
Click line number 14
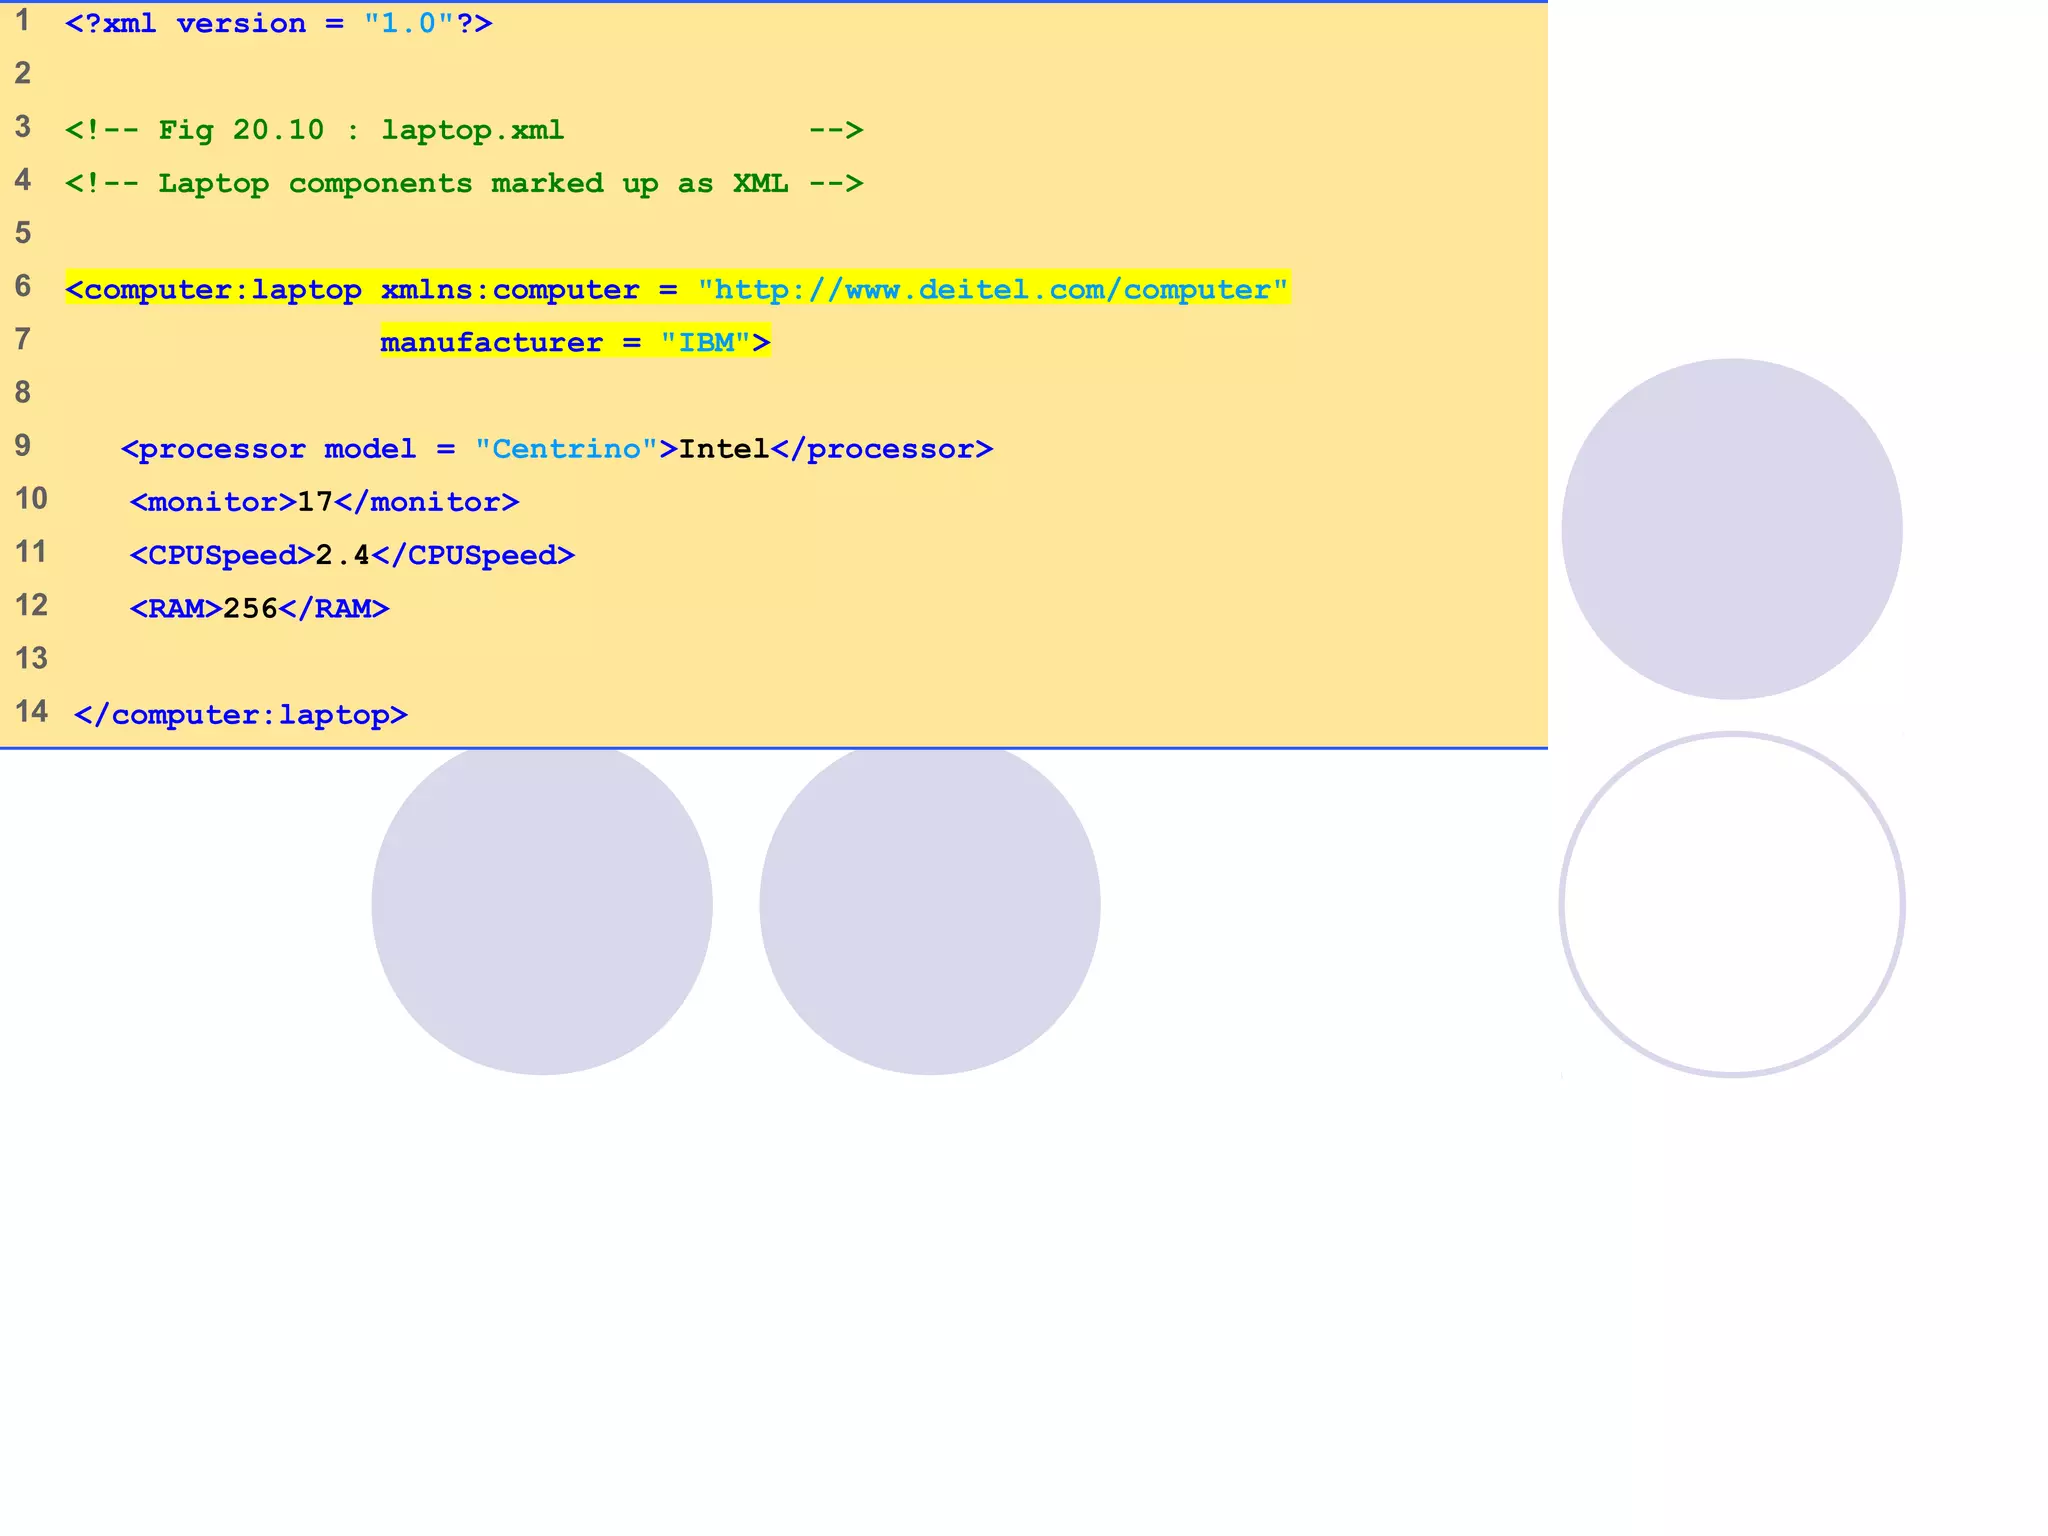click(31, 712)
